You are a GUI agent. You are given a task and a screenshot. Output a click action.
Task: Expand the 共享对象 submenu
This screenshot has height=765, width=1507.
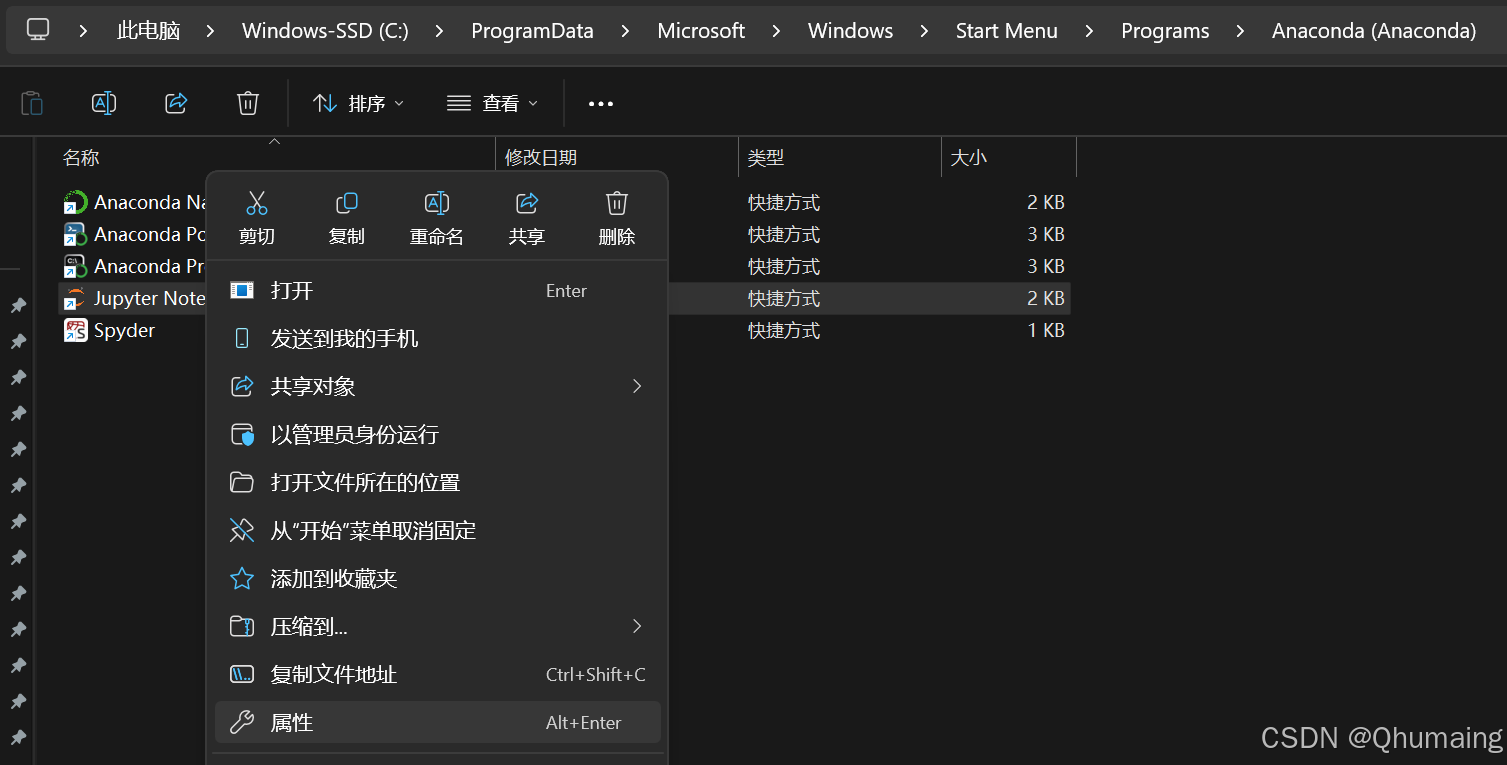click(x=438, y=386)
